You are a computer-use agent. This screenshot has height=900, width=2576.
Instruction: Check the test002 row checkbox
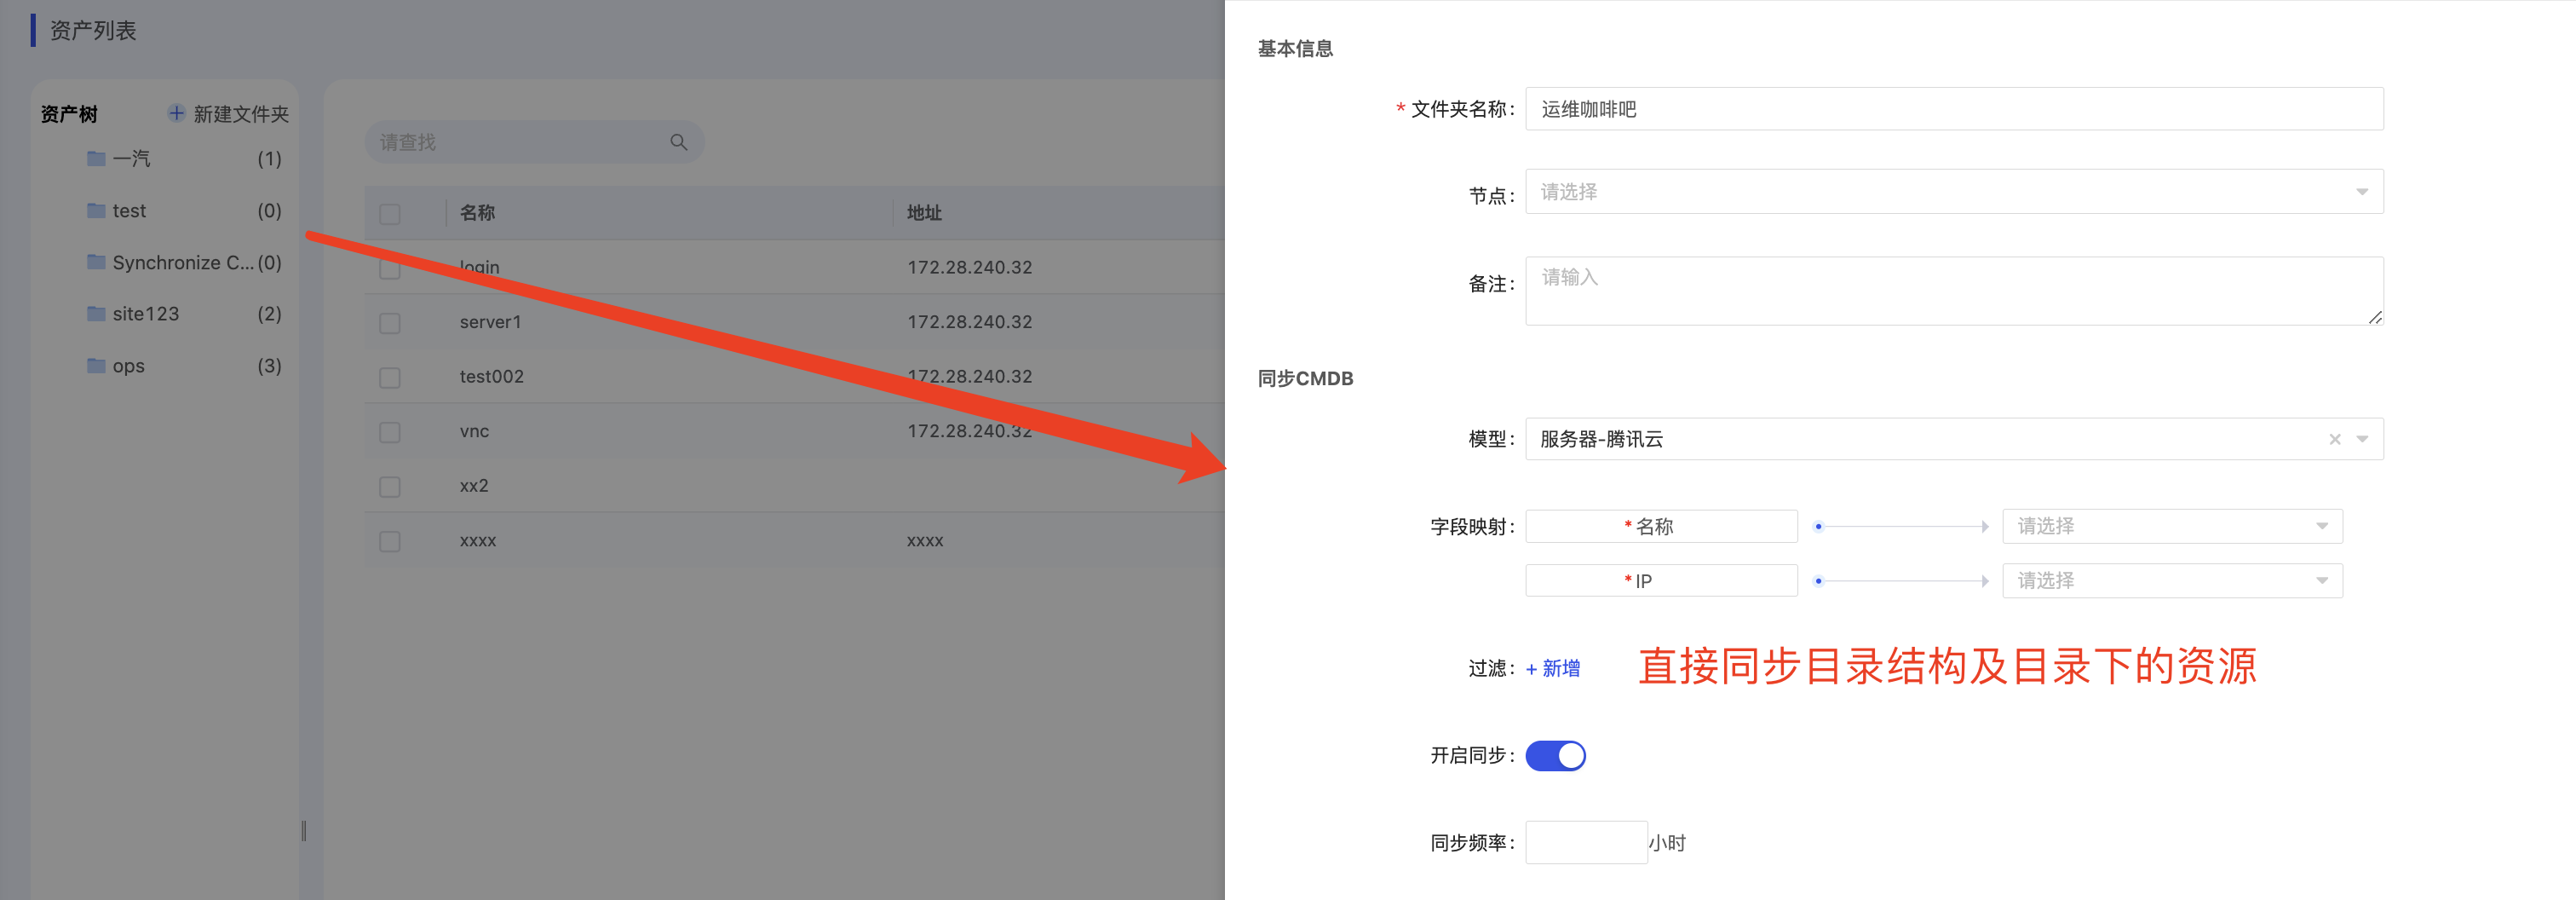coord(390,378)
